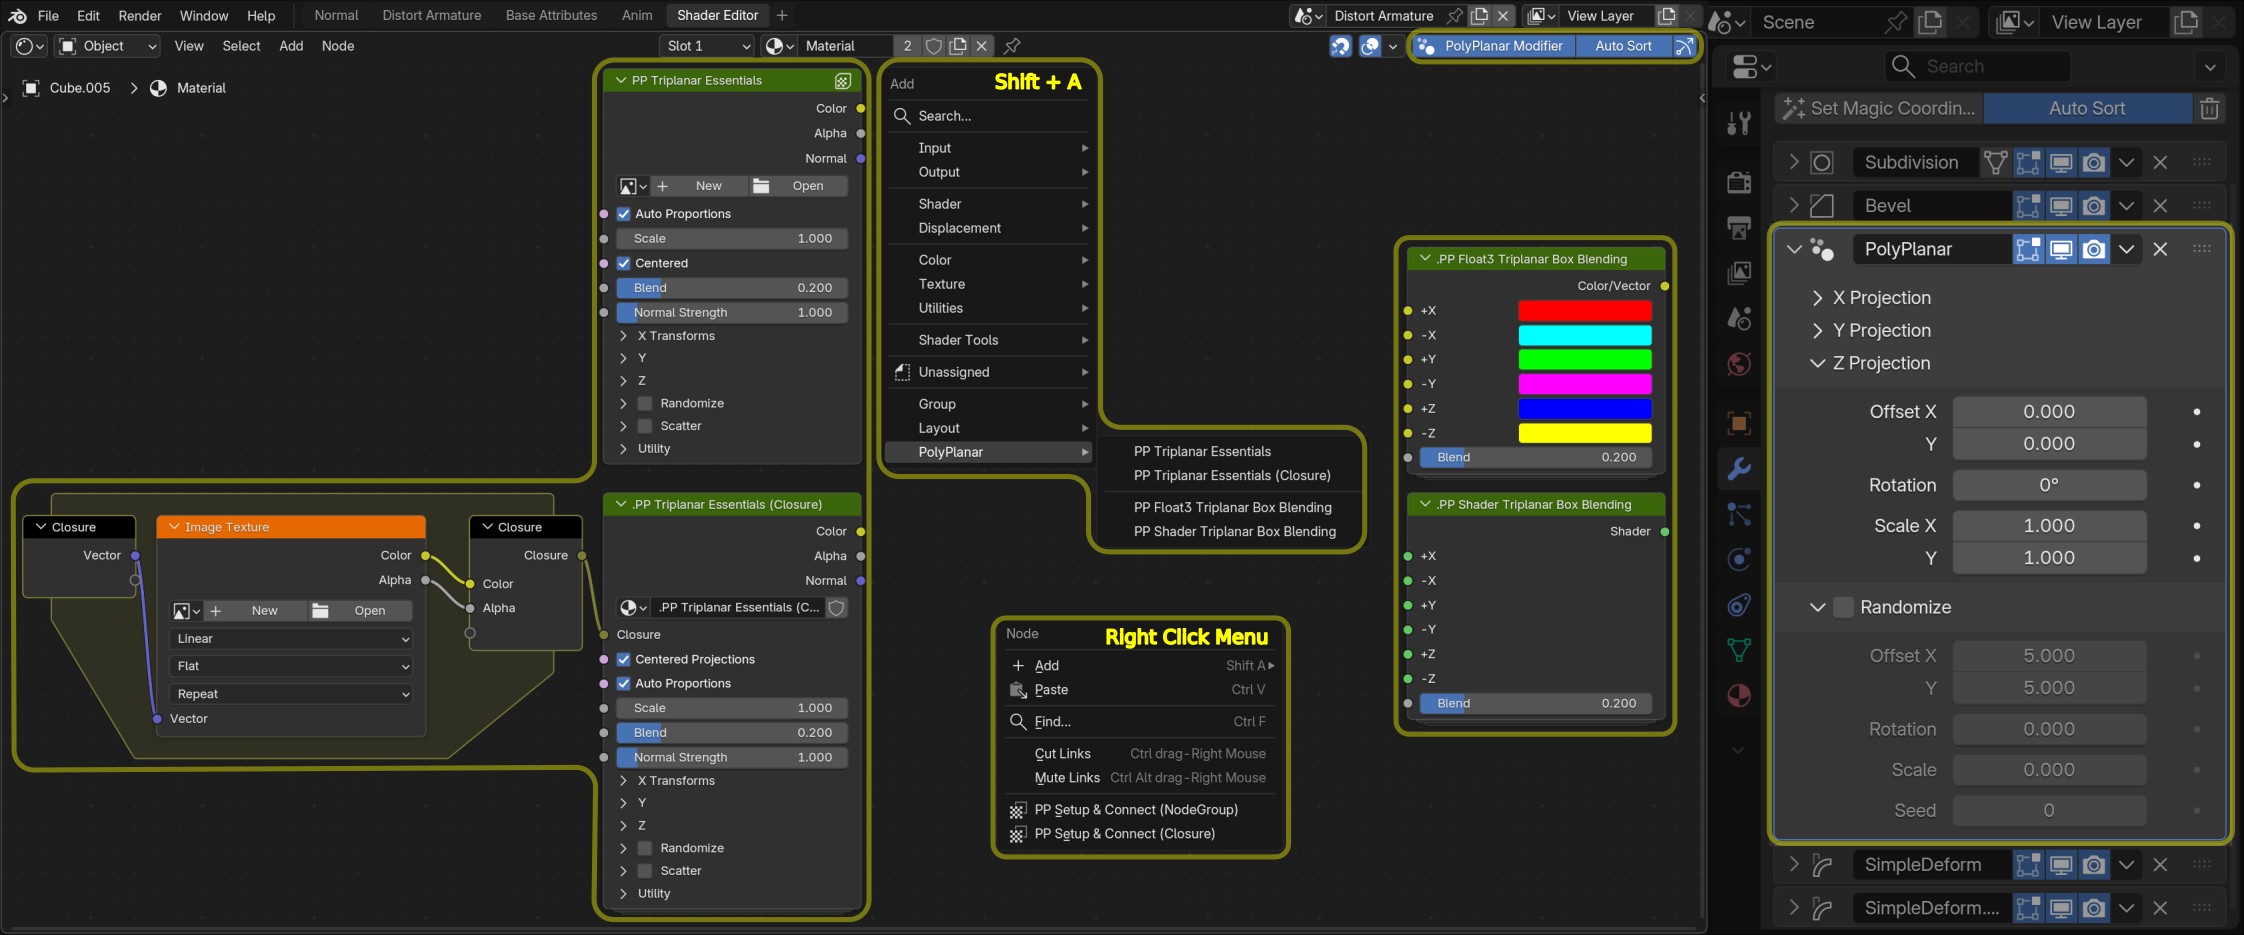The image size is (2244, 935).
Task: Choose PP Setup & Connect (NodeGroup)
Action: 1136,810
